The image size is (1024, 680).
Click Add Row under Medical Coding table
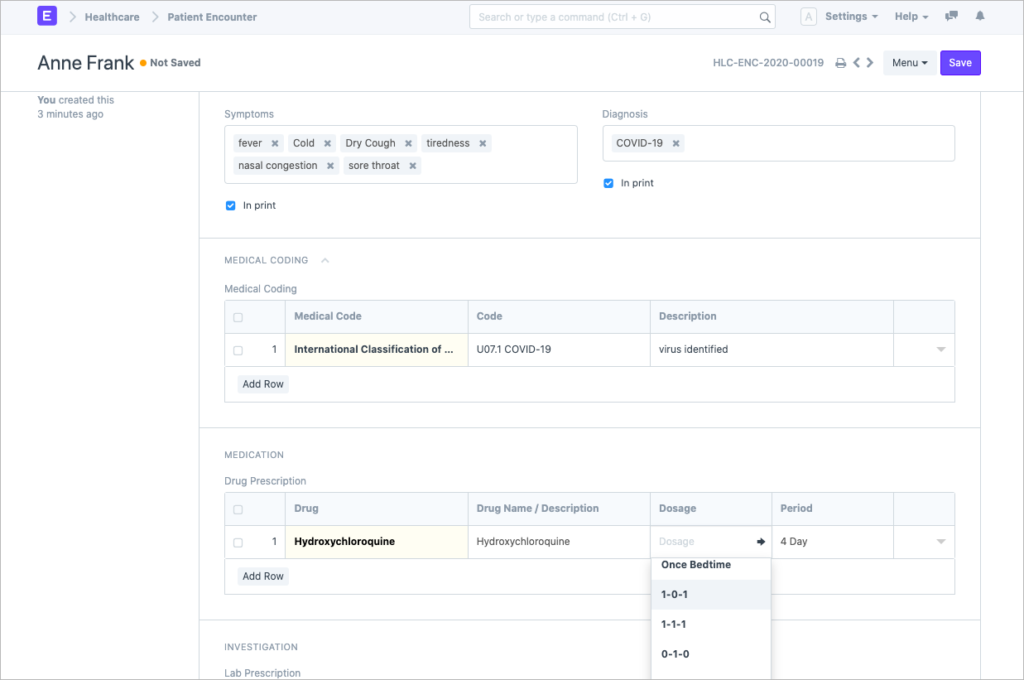point(263,384)
